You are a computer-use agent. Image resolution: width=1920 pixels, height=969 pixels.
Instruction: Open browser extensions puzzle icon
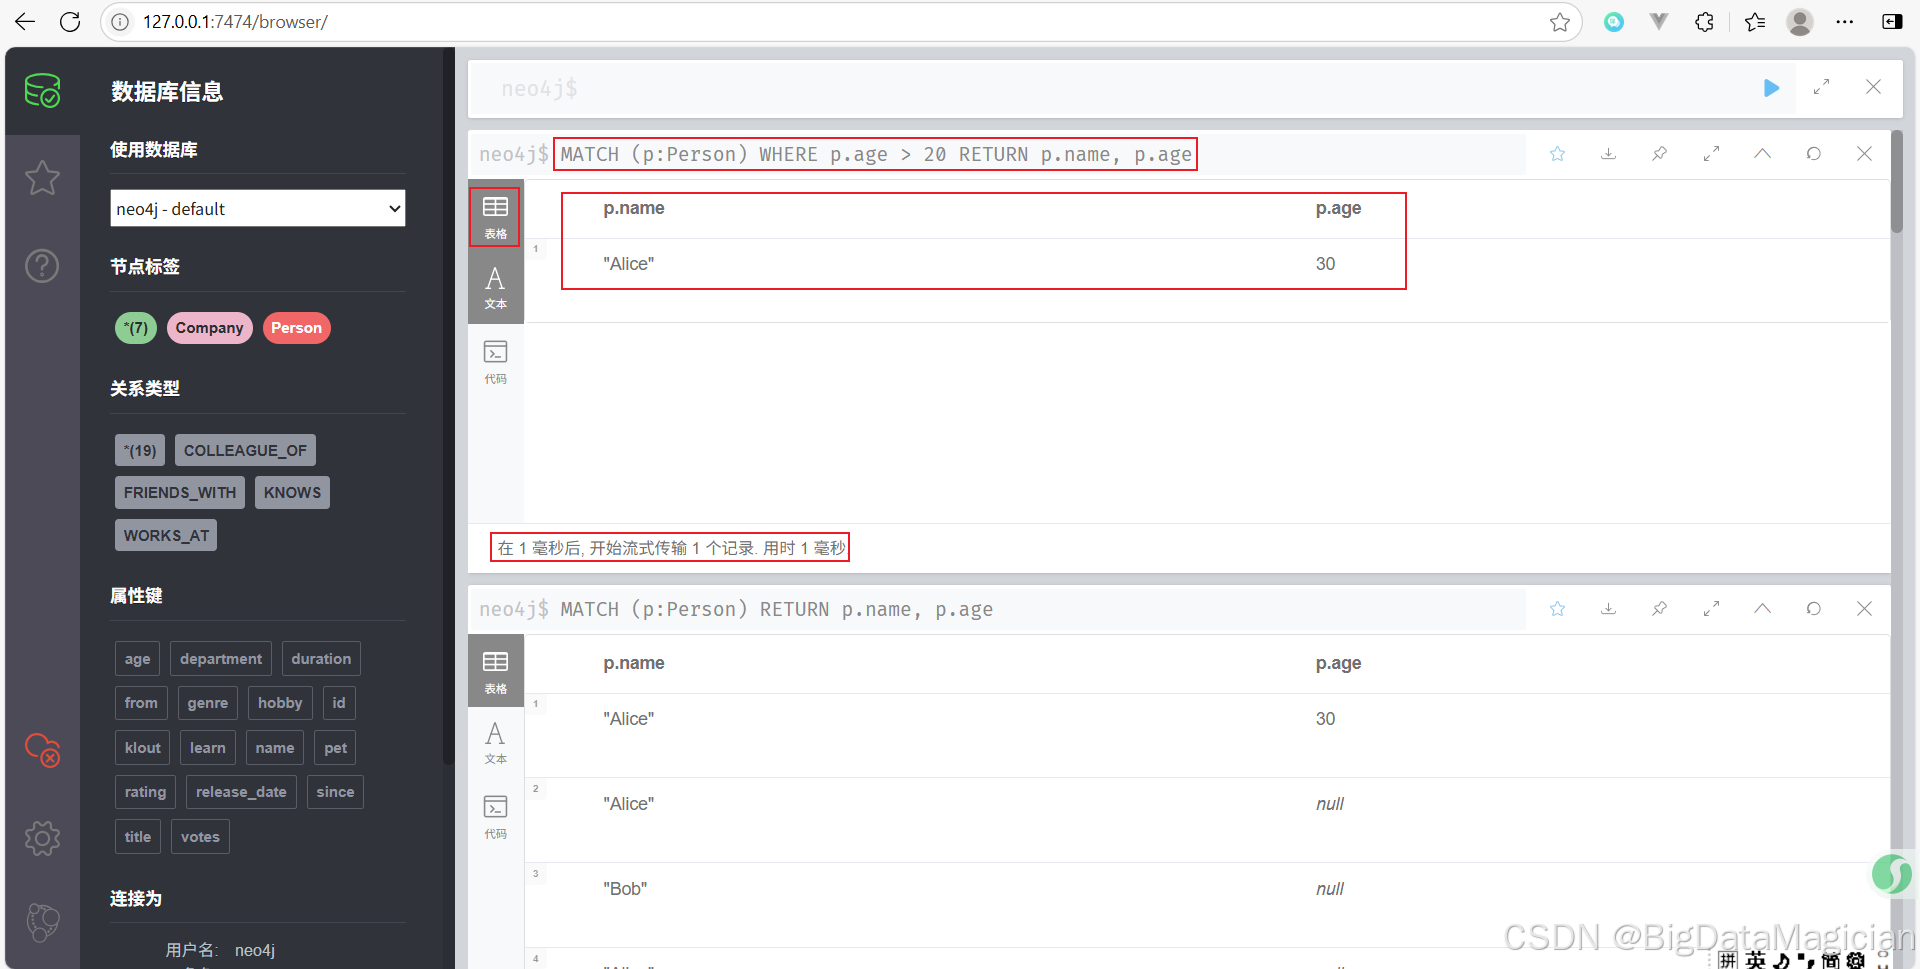click(1704, 22)
